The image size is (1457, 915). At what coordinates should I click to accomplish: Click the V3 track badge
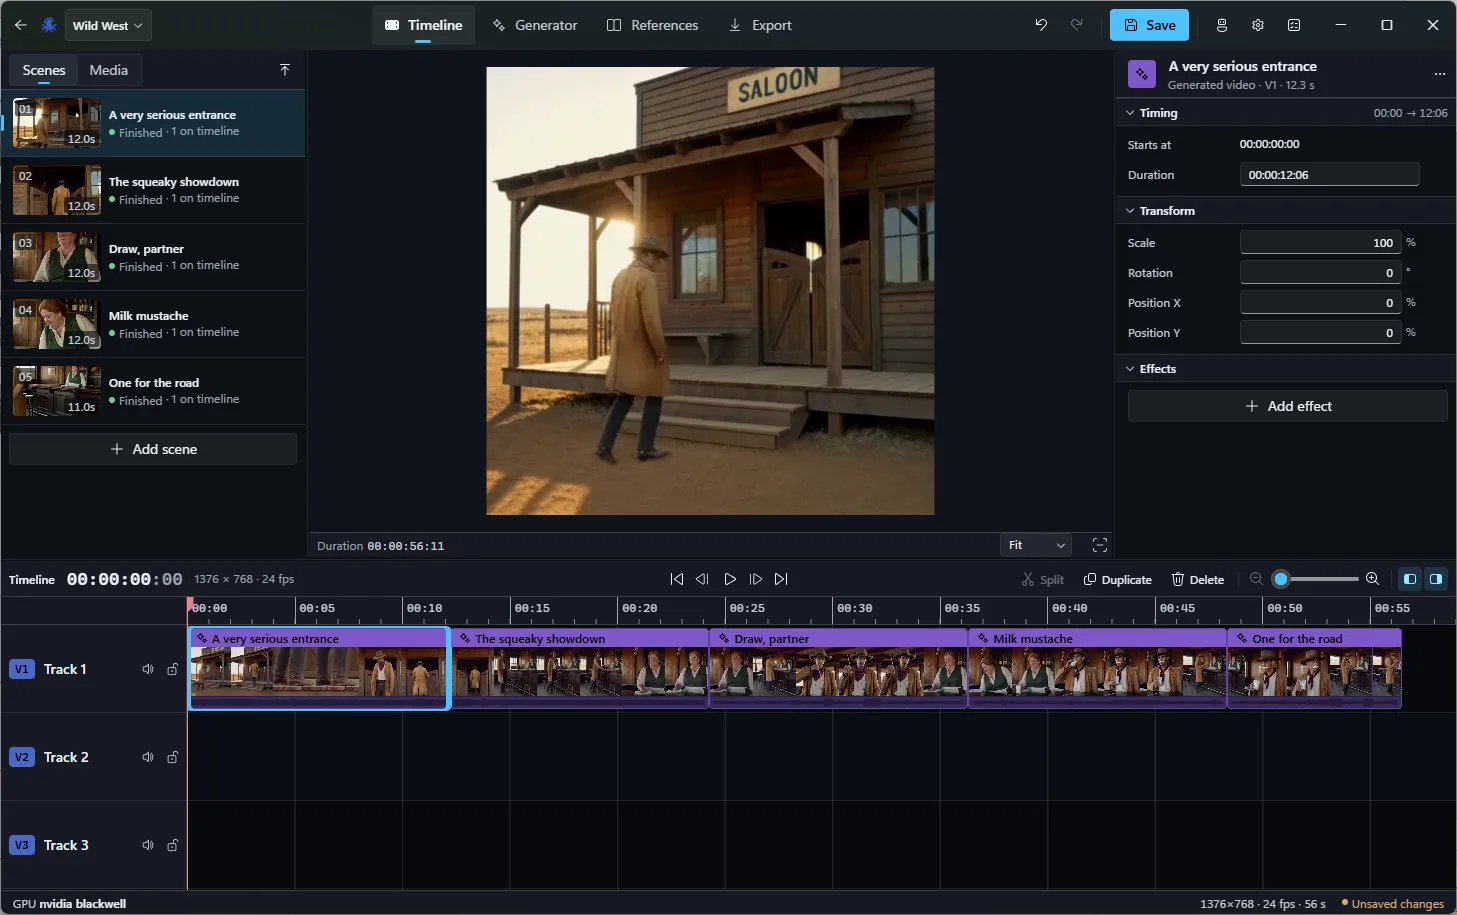[x=21, y=845]
